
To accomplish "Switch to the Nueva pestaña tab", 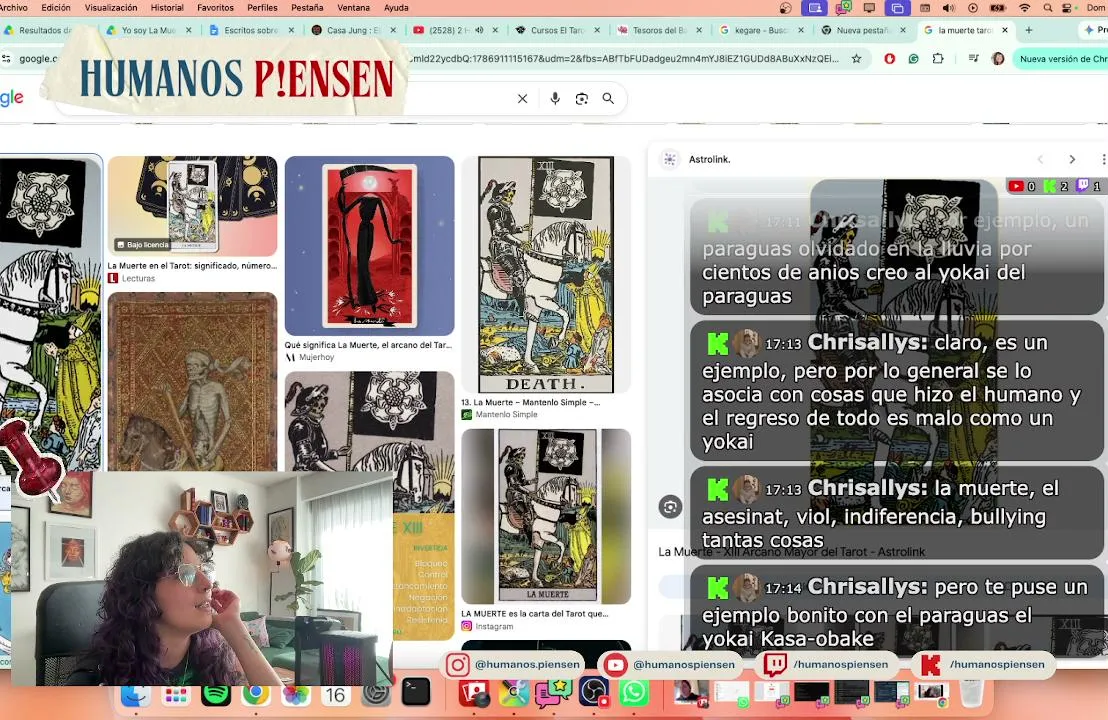I will point(862,30).
